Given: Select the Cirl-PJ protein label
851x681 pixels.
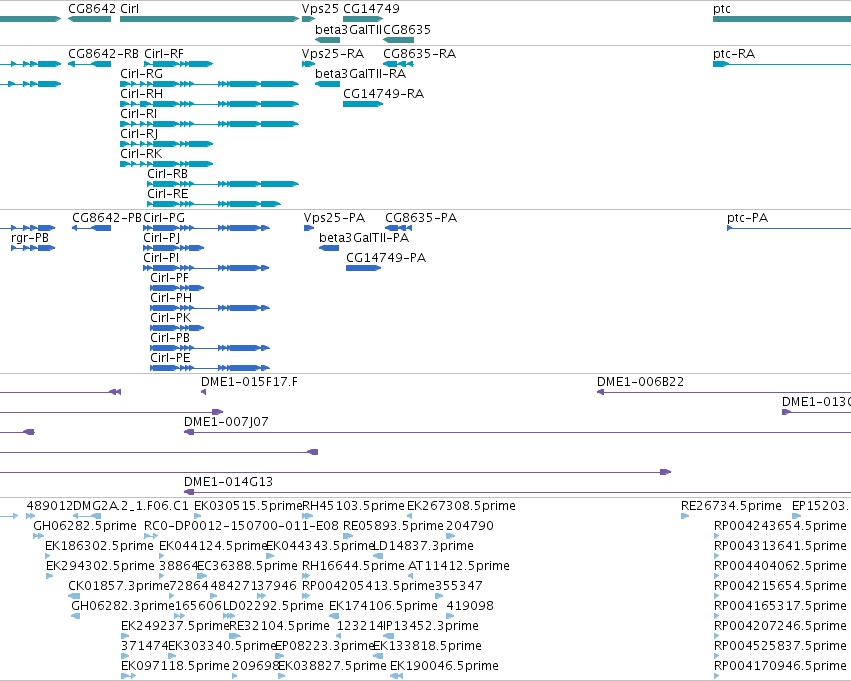Looking at the screenshot, I should (162, 238).
